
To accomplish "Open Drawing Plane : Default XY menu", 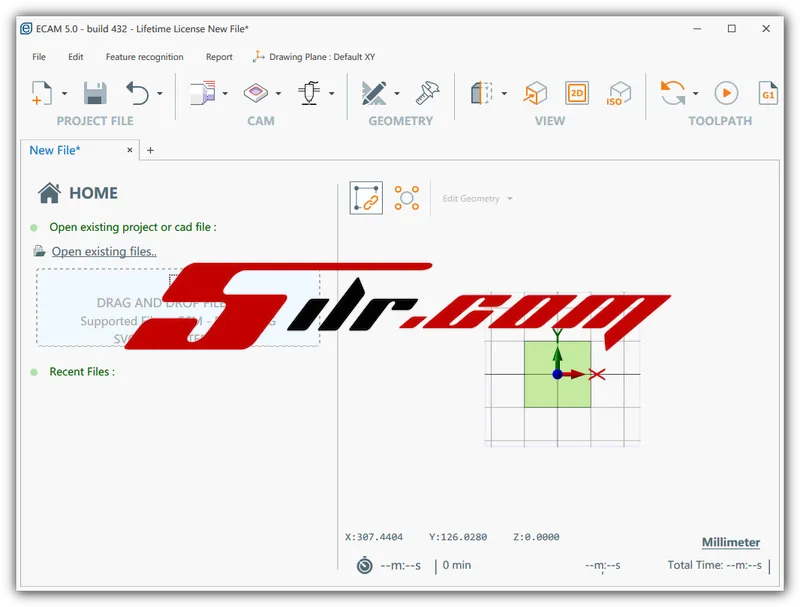I will pyautogui.click(x=314, y=57).
